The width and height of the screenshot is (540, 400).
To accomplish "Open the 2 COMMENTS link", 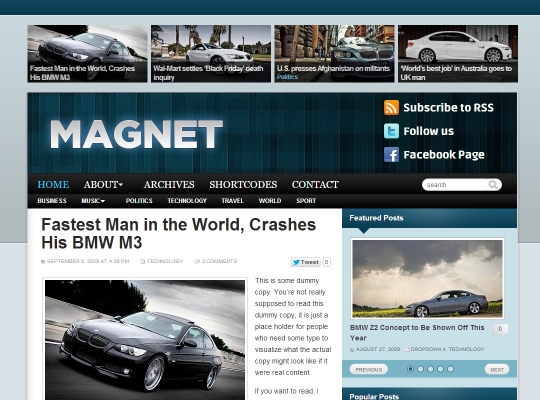I will point(219,261).
